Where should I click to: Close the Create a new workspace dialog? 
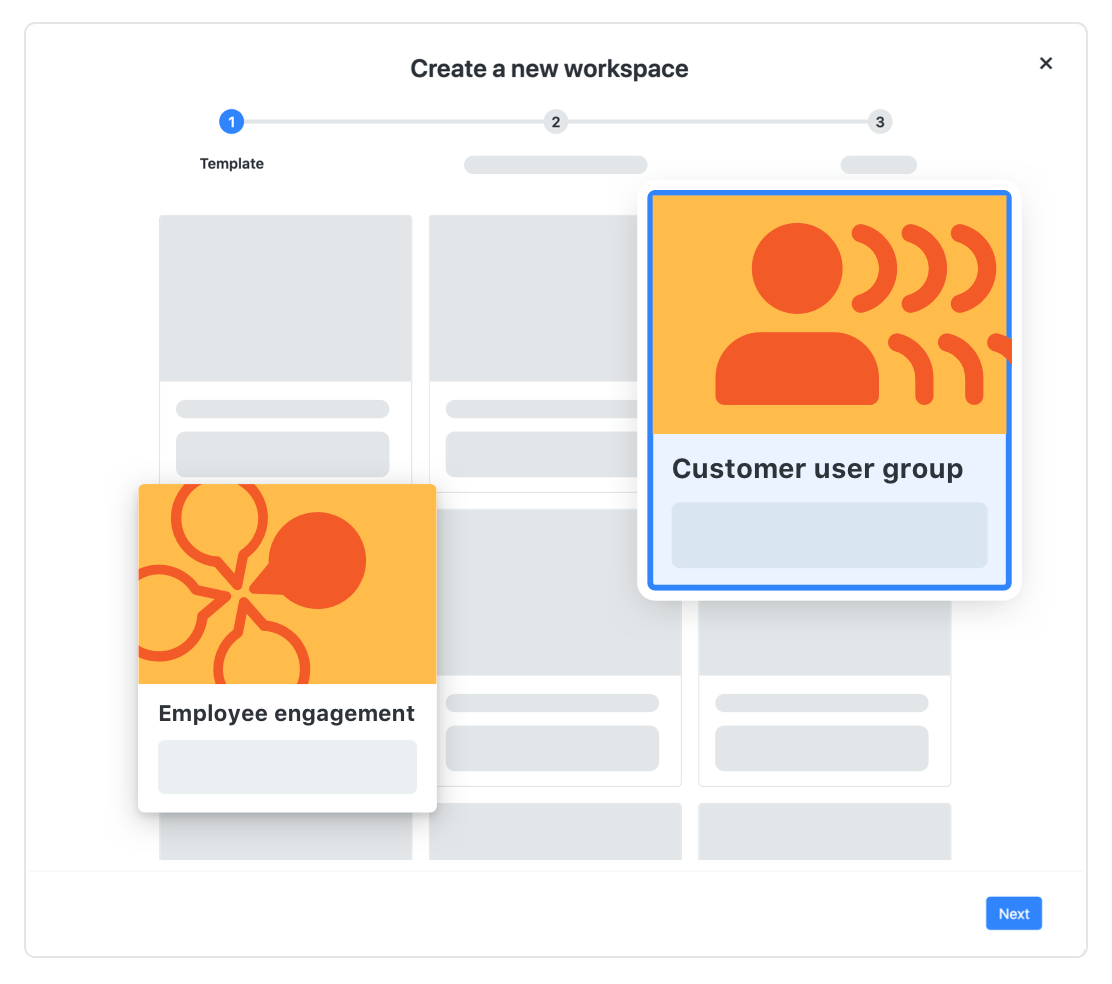1046,63
